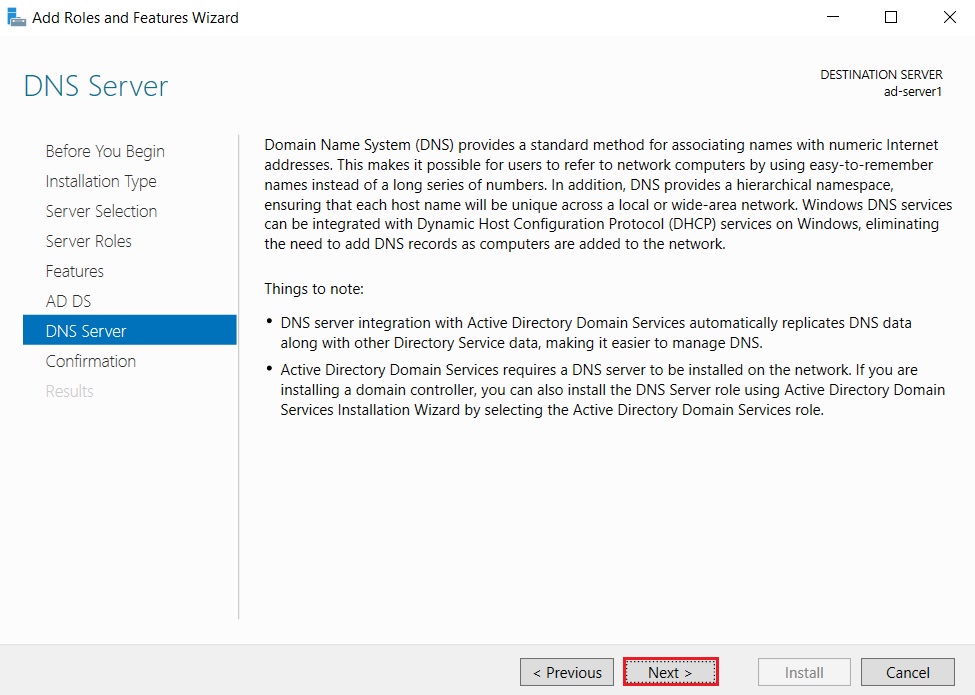Open the Features step
Image resolution: width=975 pixels, height=695 pixels.
pos(74,271)
